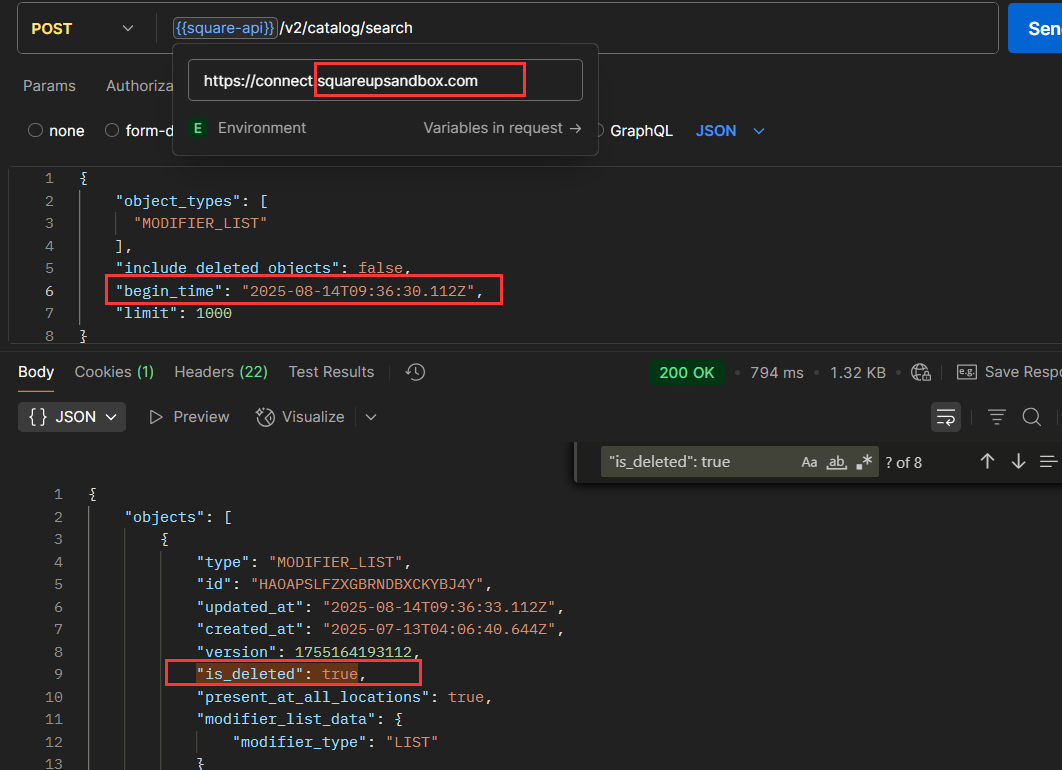This screenshot has width=1062, height=770.
Task: Click the "begin_time" line in request body
Action: tap(299, 291)
